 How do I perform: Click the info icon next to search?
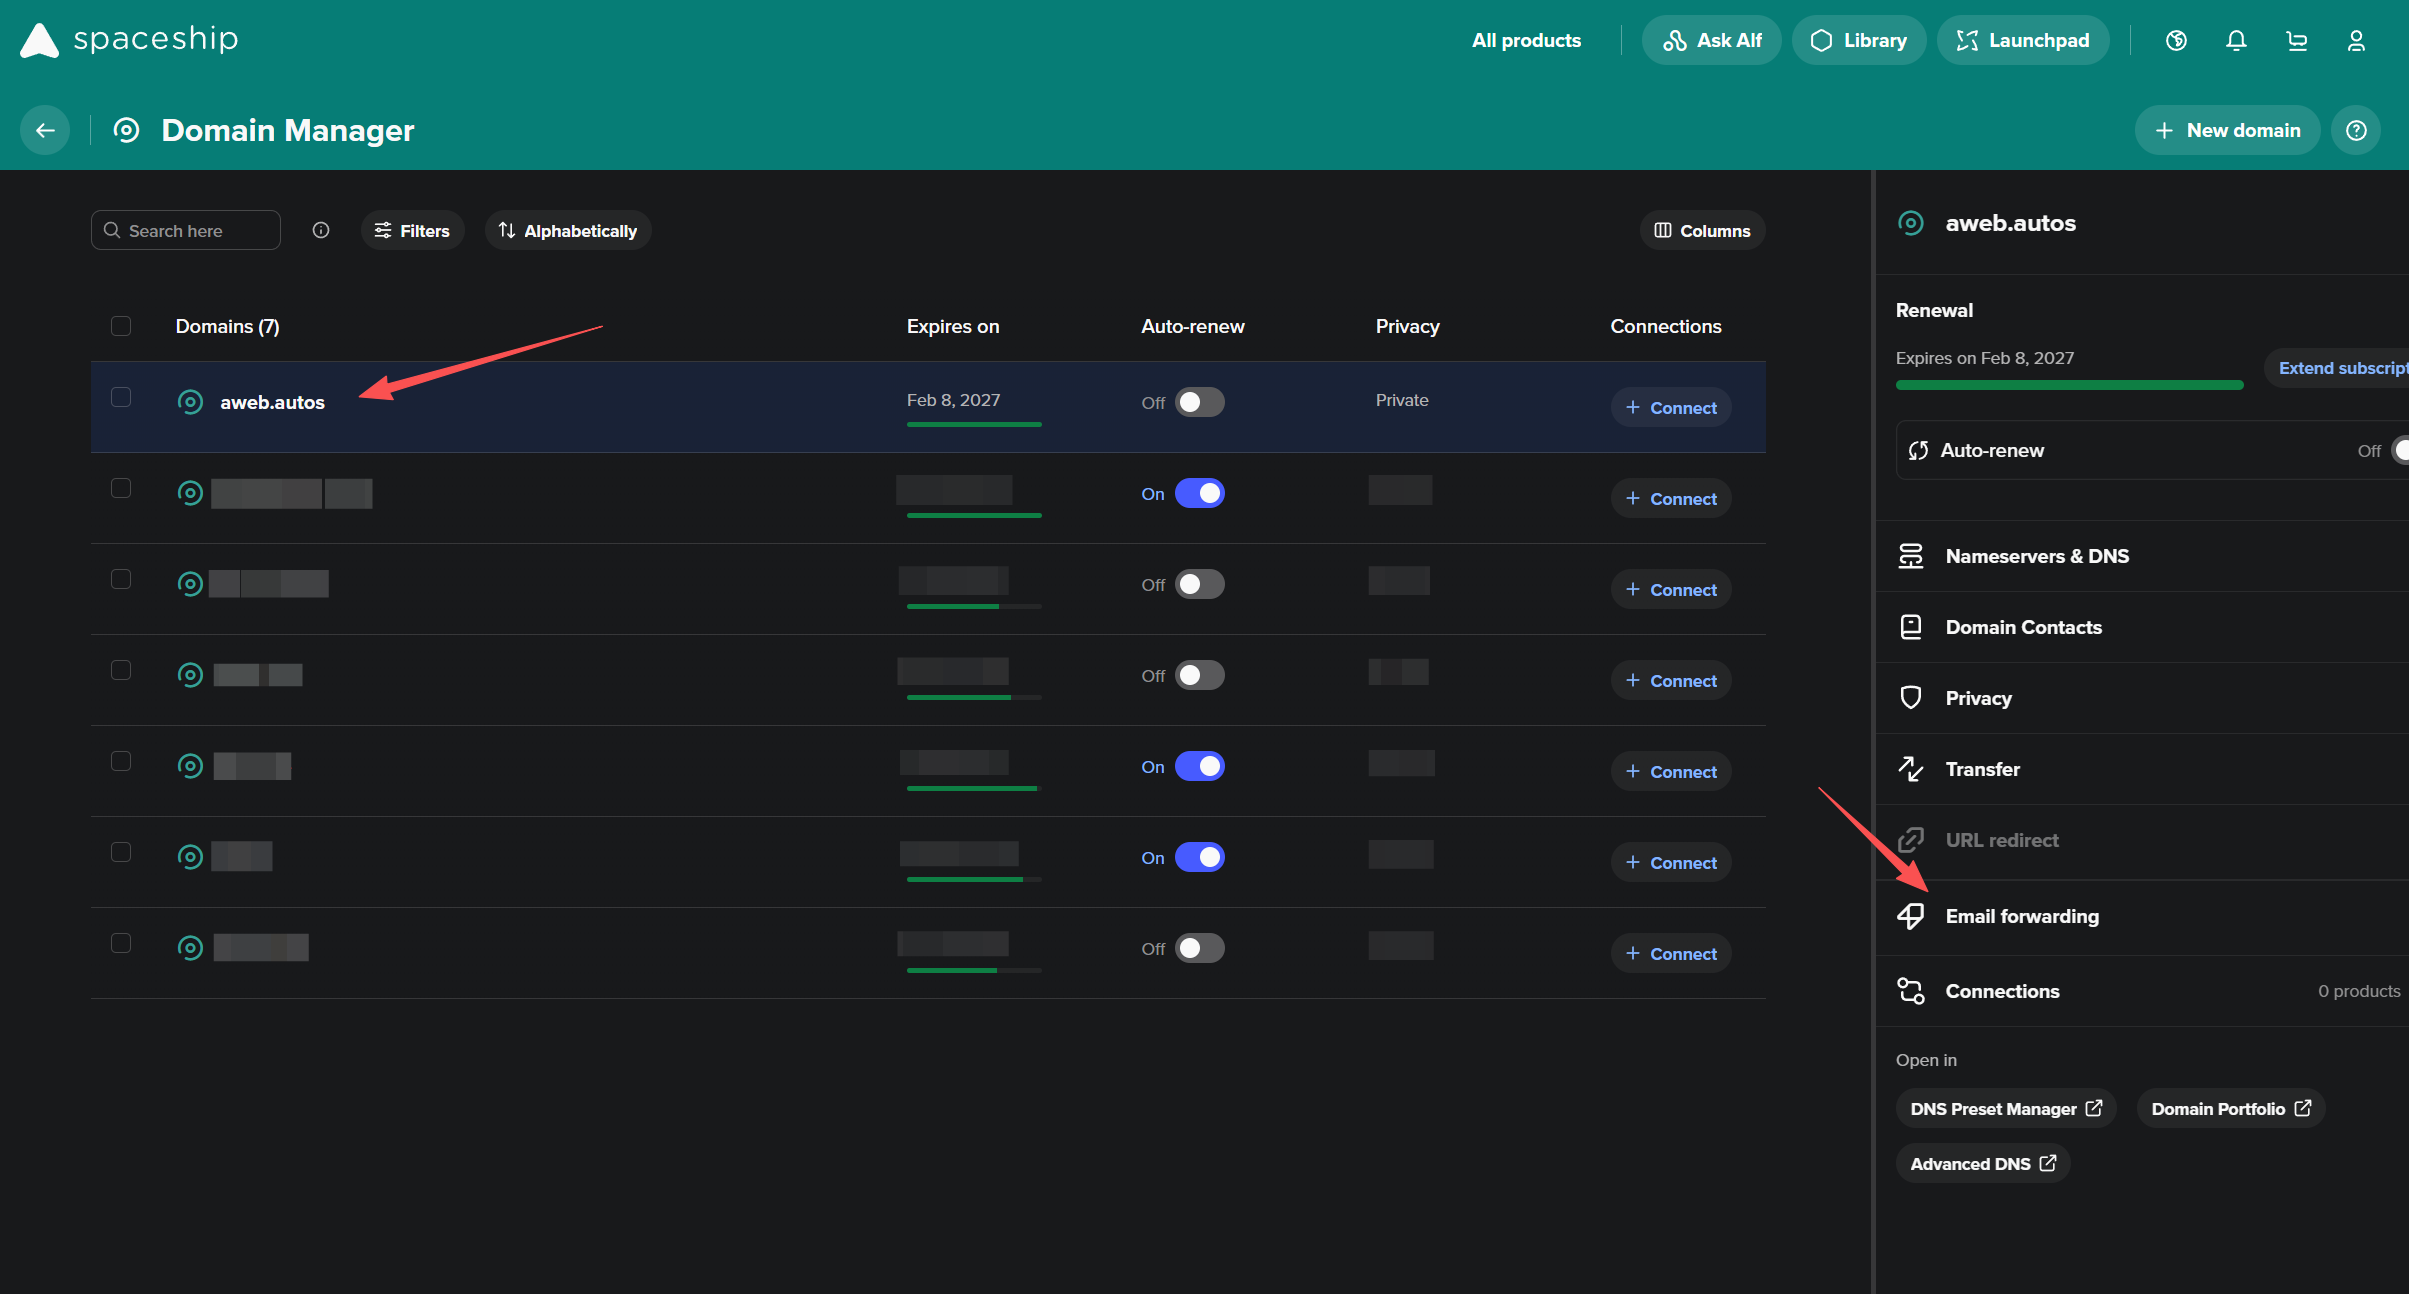tap(321, 230)
